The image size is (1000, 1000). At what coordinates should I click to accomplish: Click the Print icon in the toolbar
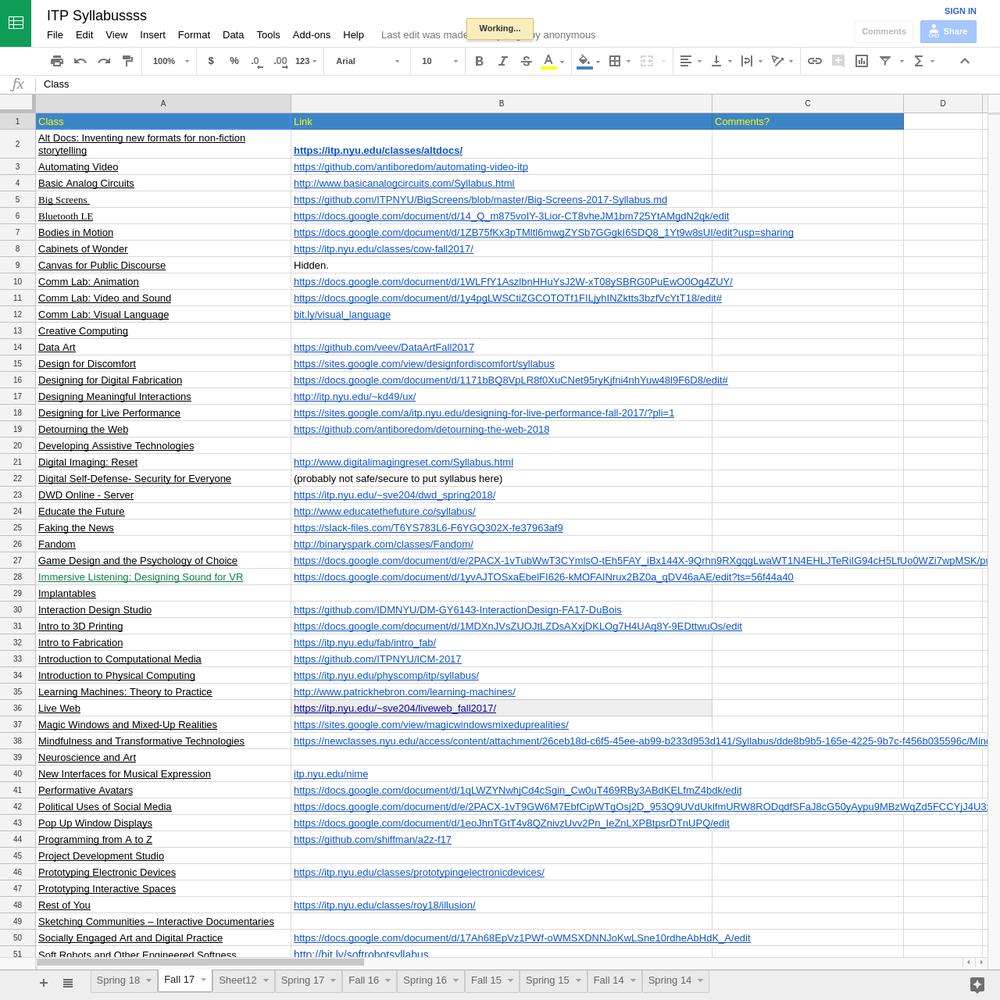tap(57, 61)
